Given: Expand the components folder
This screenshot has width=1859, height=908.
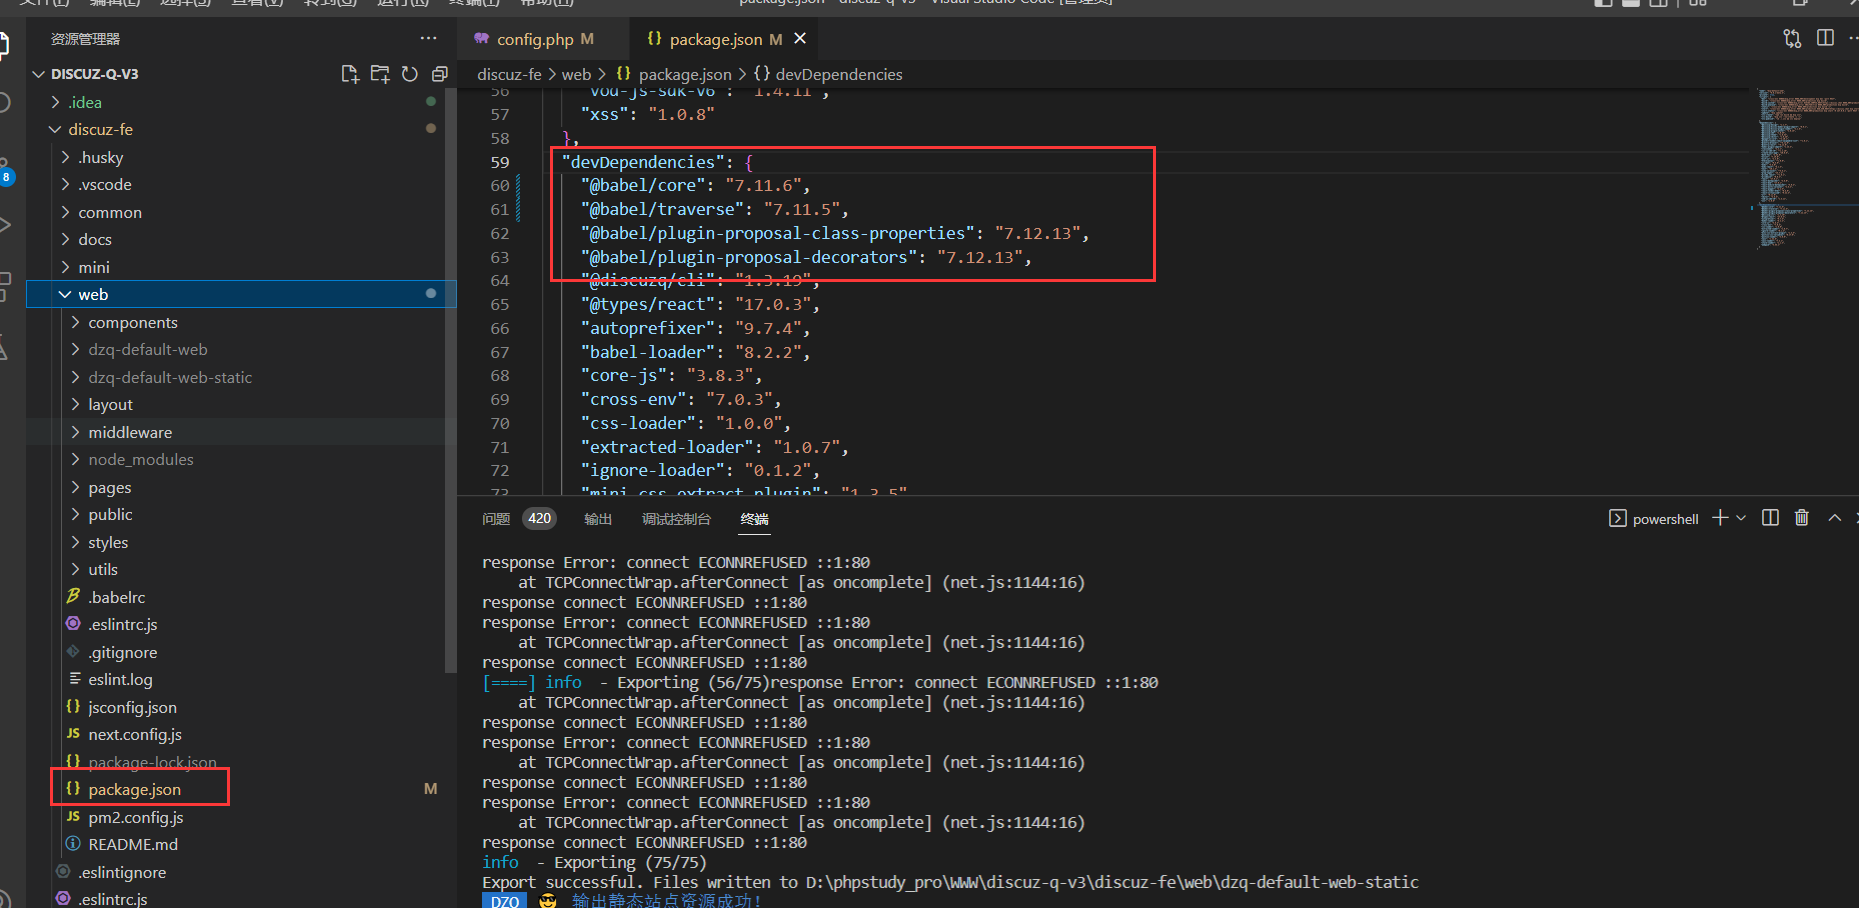Looking at the screenshot, I should [x=132, y=322].
